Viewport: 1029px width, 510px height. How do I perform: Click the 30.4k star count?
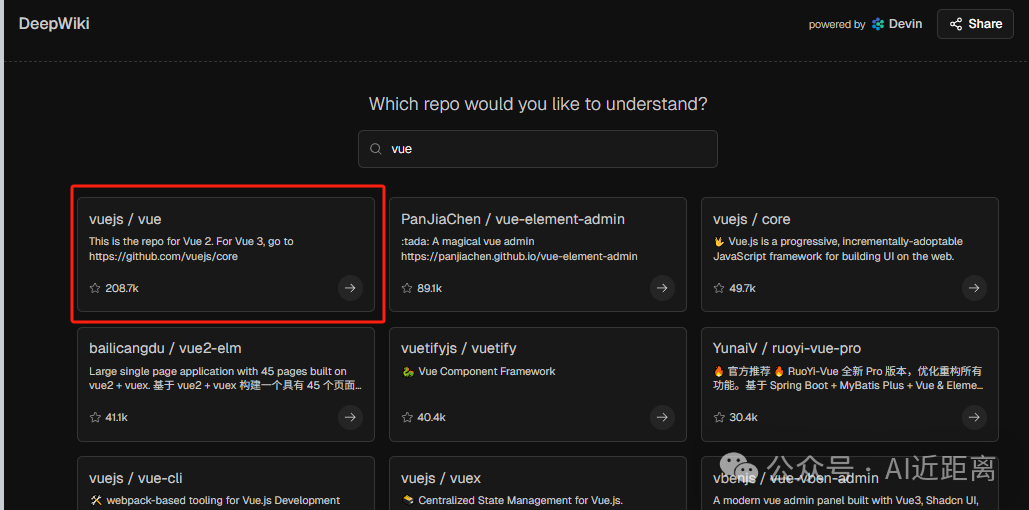coord(743,417)
